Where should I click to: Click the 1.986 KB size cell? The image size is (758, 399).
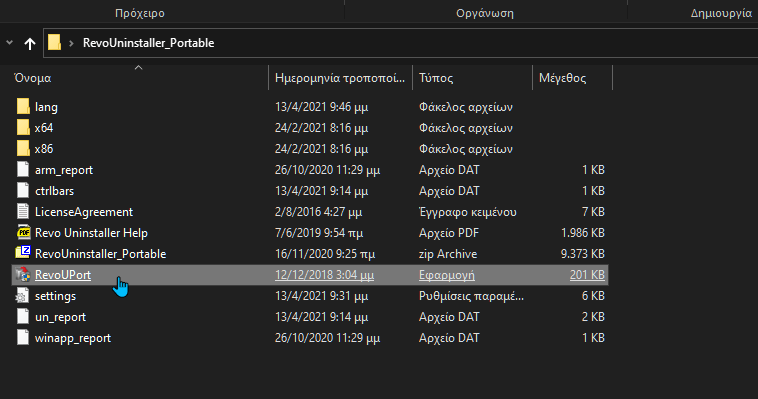point(583,233)
